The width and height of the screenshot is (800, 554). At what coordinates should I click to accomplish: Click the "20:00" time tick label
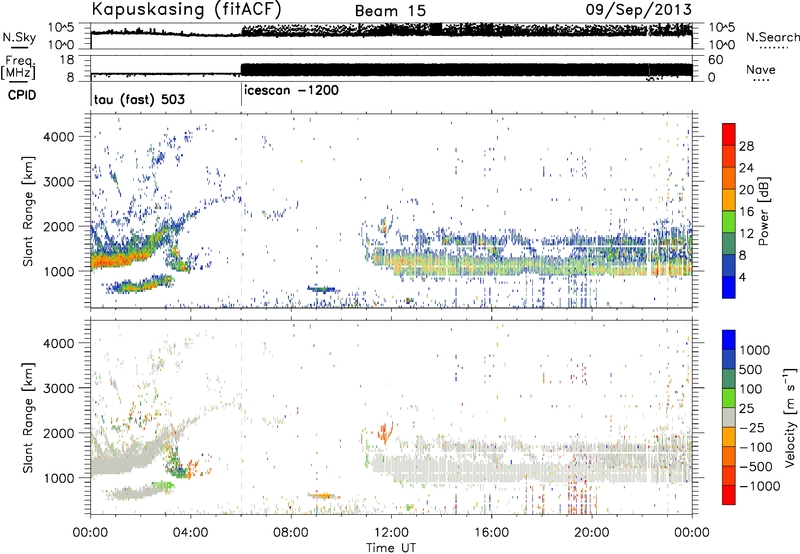tap(592, 533)
